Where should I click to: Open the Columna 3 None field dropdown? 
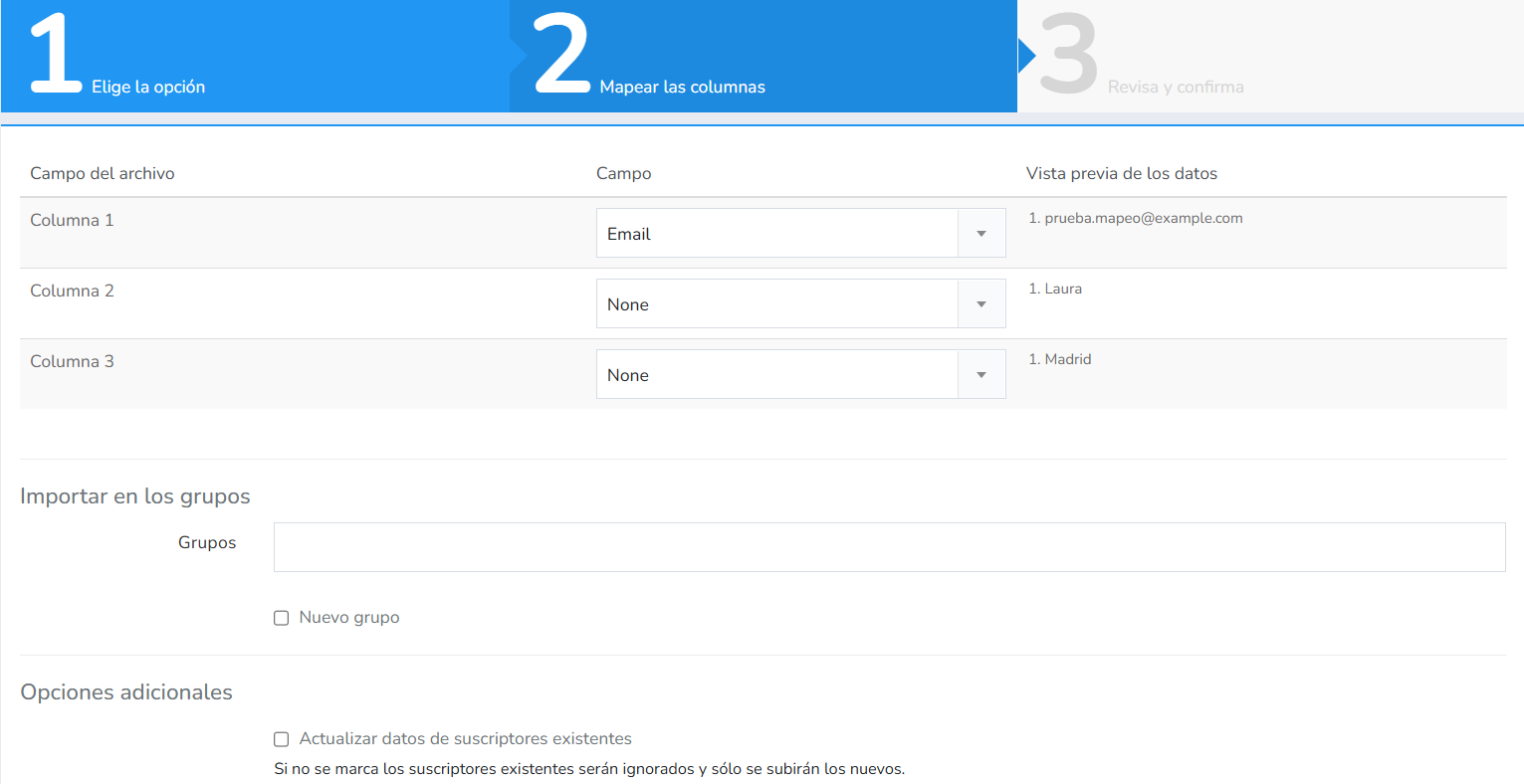coord(800,375)
